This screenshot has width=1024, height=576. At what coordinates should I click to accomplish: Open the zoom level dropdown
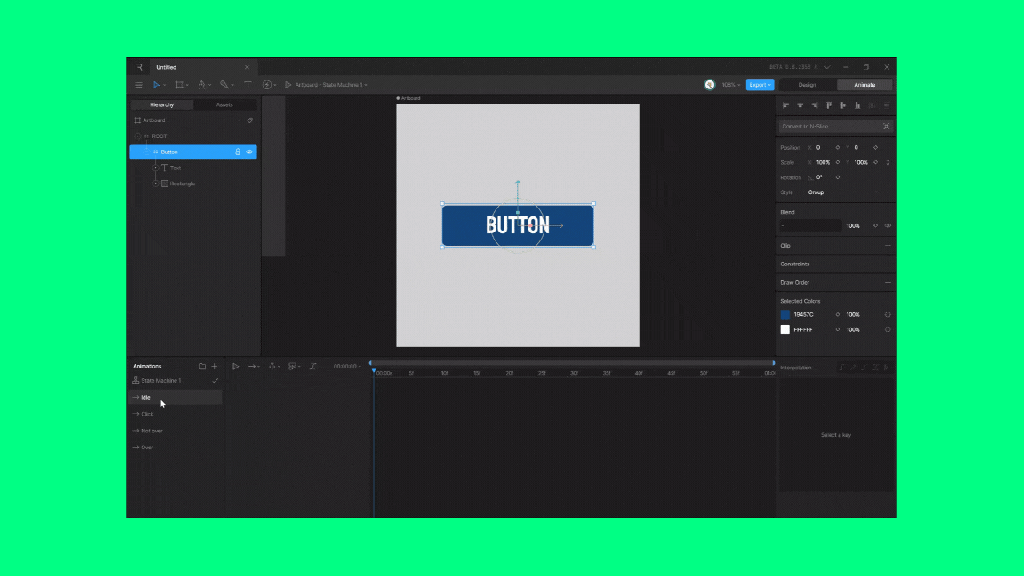click(729, 85)
